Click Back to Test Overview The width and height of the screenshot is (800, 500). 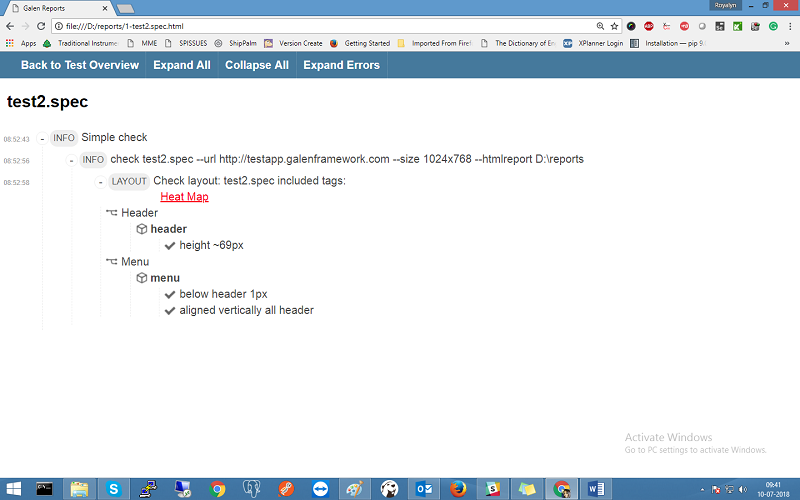pyautogui.click(x=80, y=65)
